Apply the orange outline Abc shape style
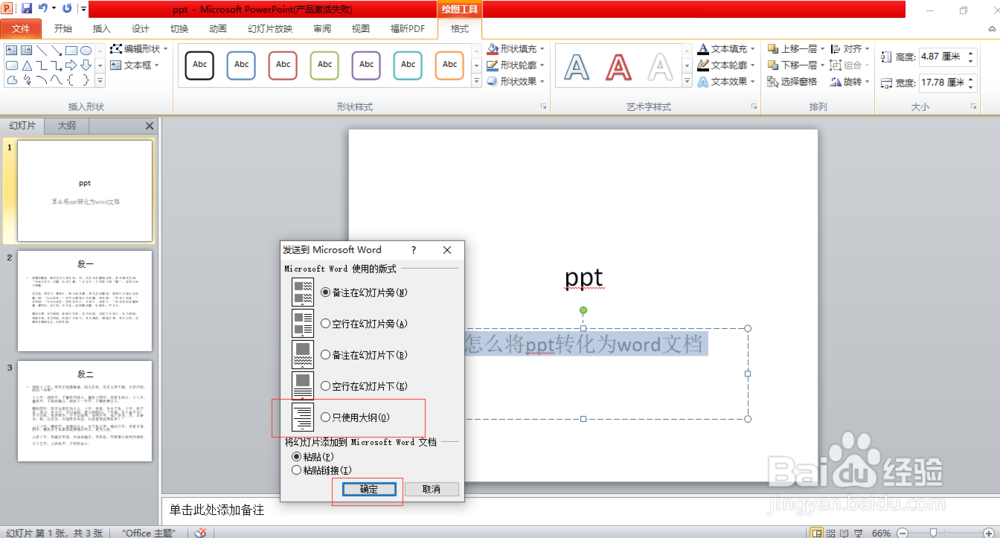Image resolution: width=1000 pixels, height=538 pixels. pyautogui.click(x=450, y=65)
